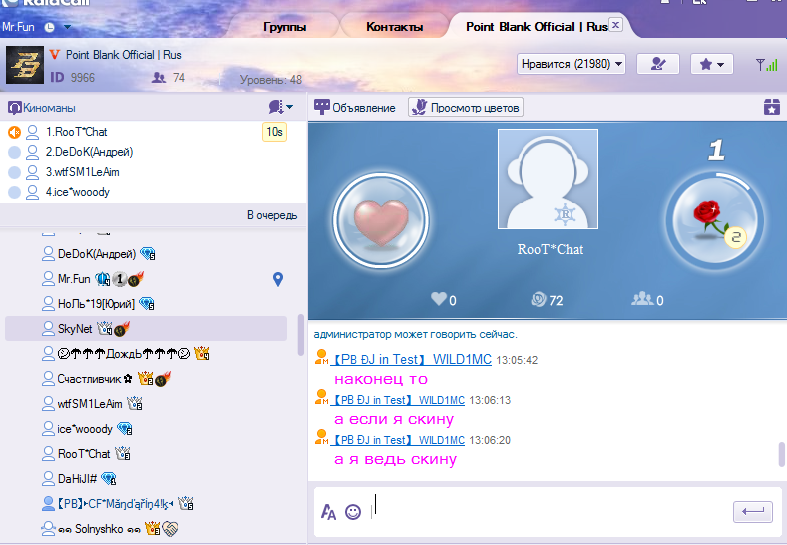Click the edit profile person icon button
Viewport: 787px width, 545px height.
658,64
